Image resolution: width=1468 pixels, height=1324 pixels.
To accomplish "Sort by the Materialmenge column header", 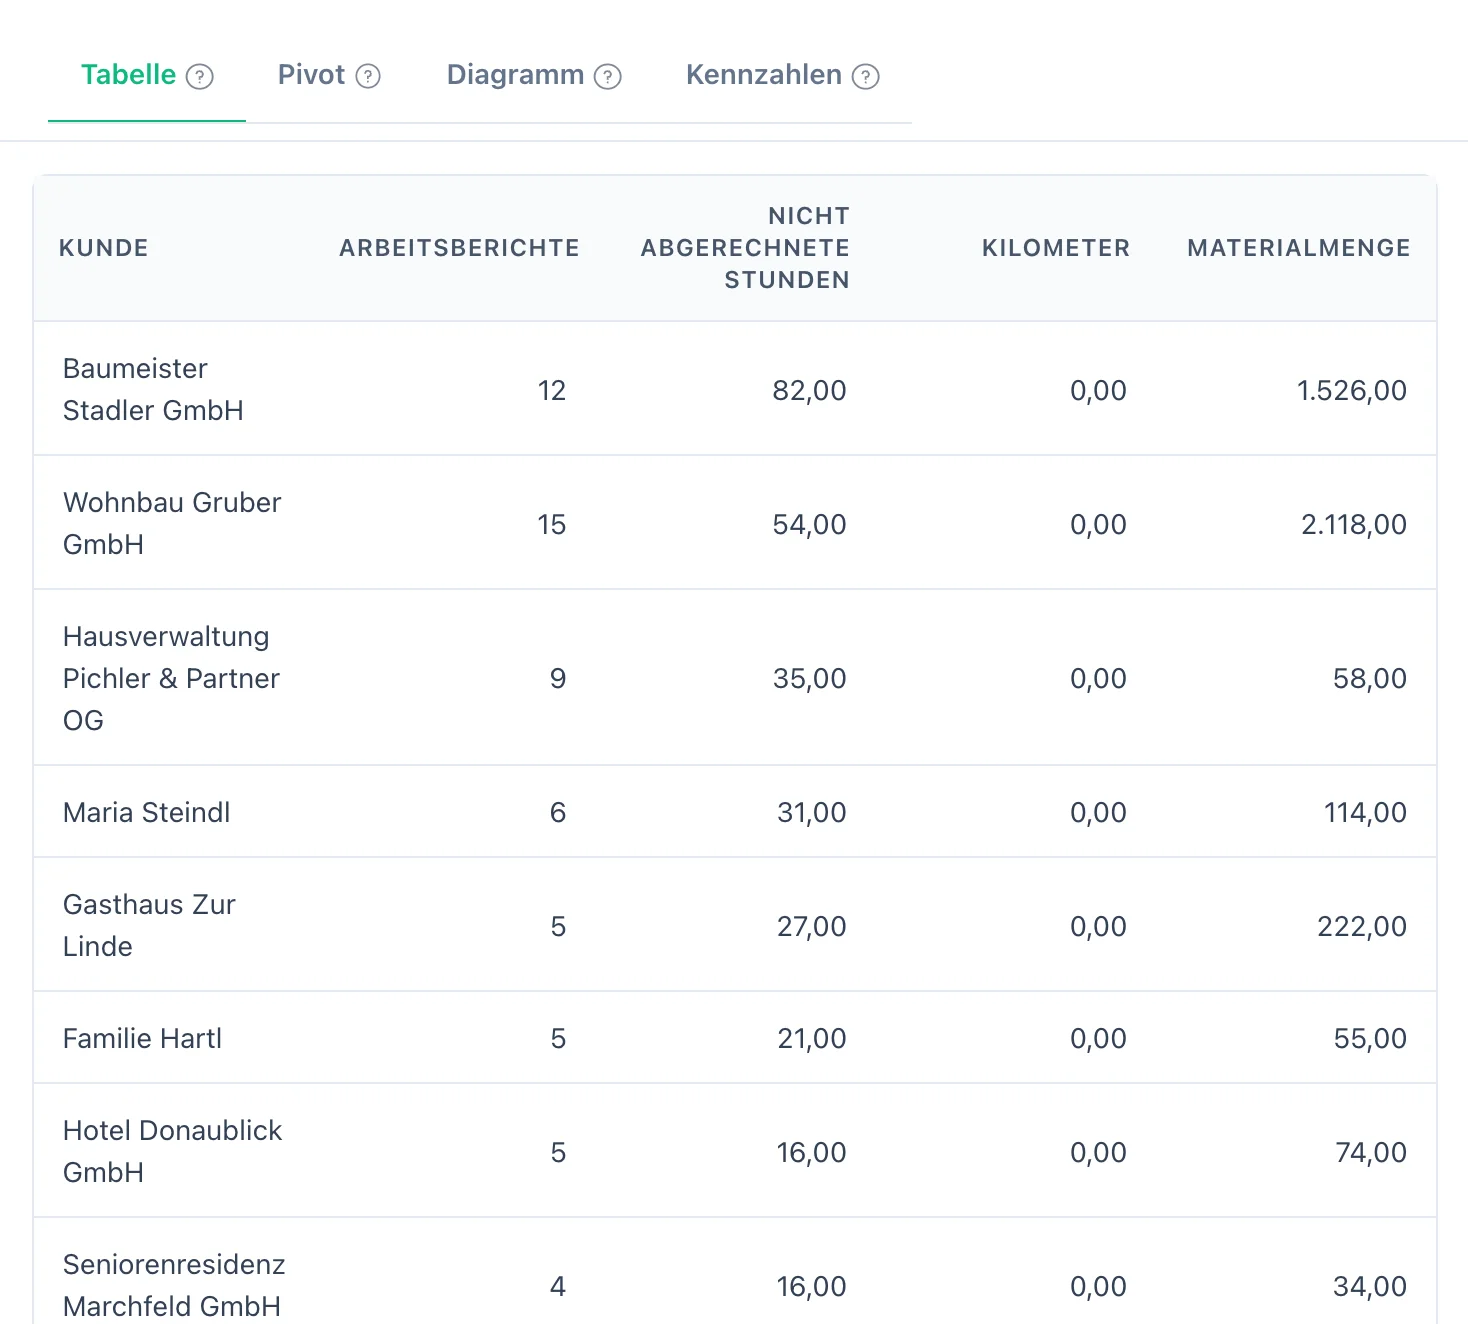I will pos(1299,248).
